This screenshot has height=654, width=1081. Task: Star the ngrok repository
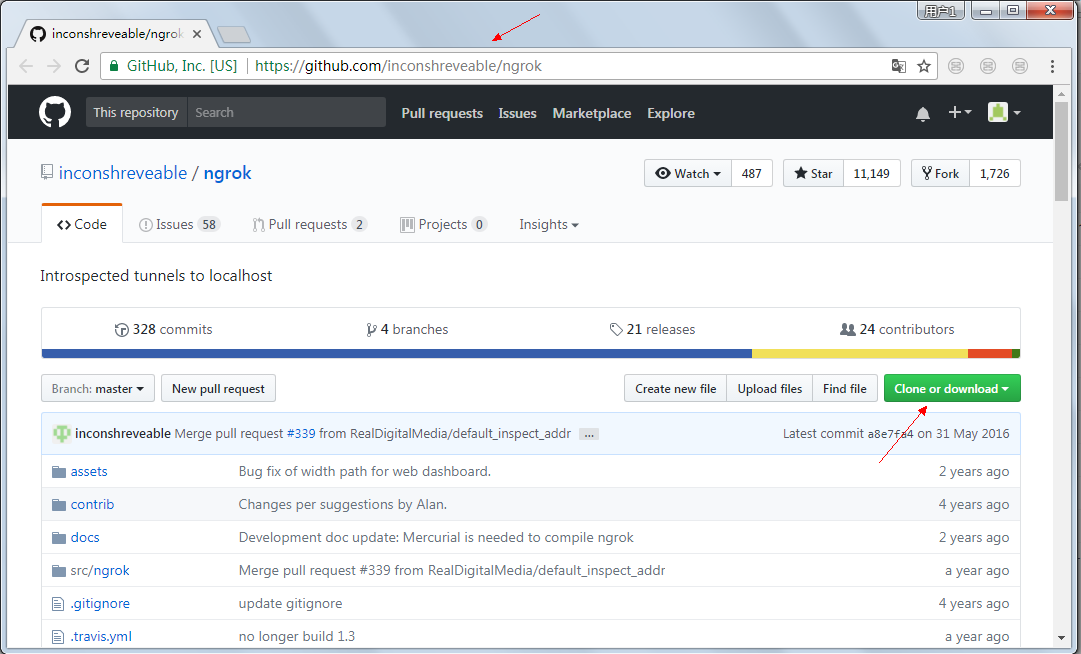813,173
